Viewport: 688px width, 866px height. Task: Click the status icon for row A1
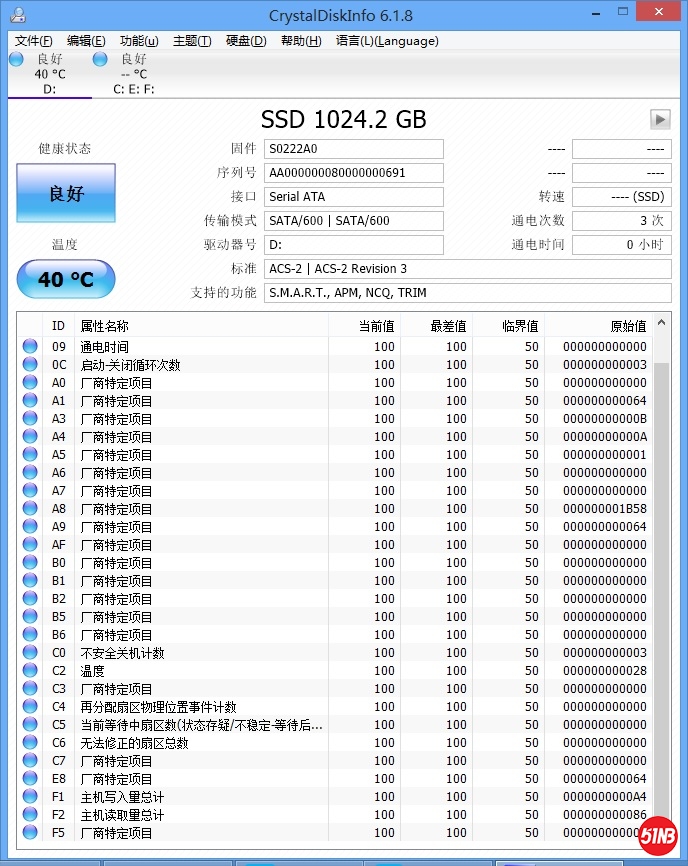tap(30, 400)
